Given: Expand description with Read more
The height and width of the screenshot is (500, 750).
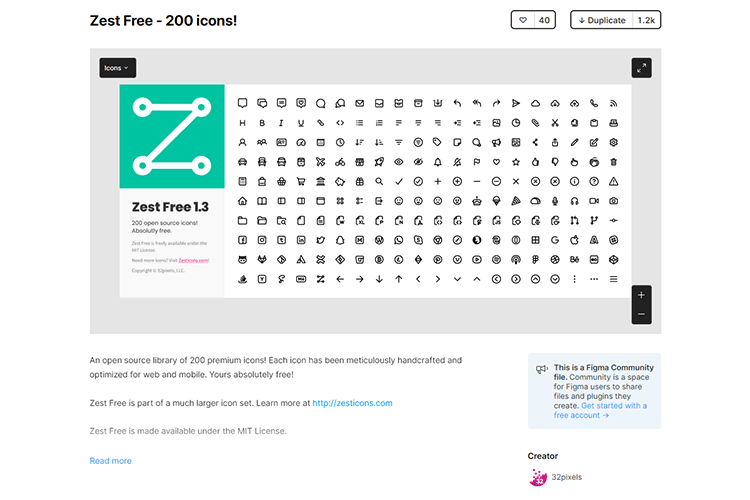Looking at the screenshot, I should click(110, 461).
